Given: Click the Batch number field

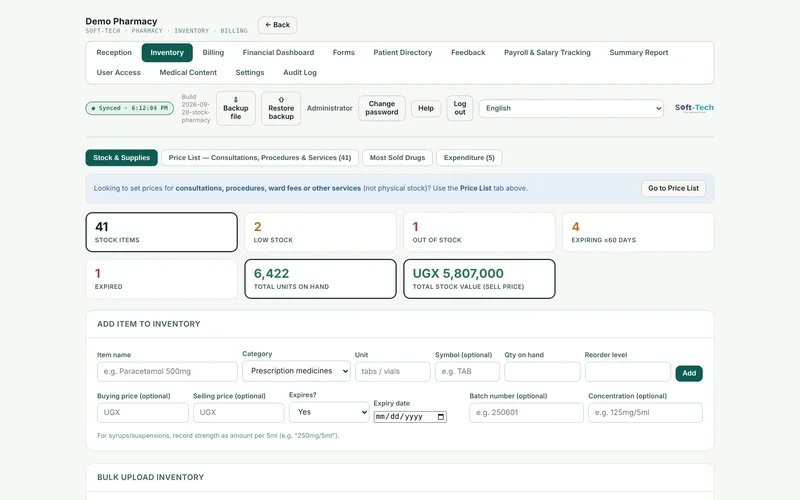Looking at the screenshot, I should (x=526, y=412).
